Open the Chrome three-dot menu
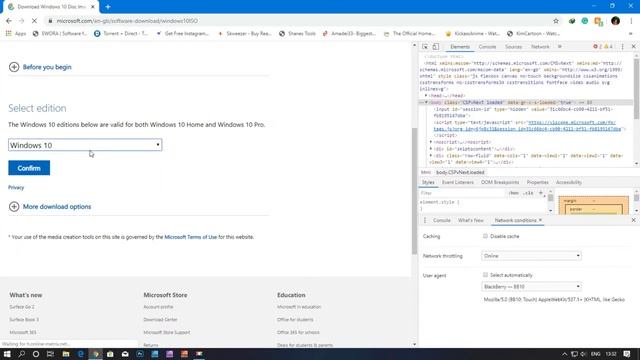 tap(631, 21)
